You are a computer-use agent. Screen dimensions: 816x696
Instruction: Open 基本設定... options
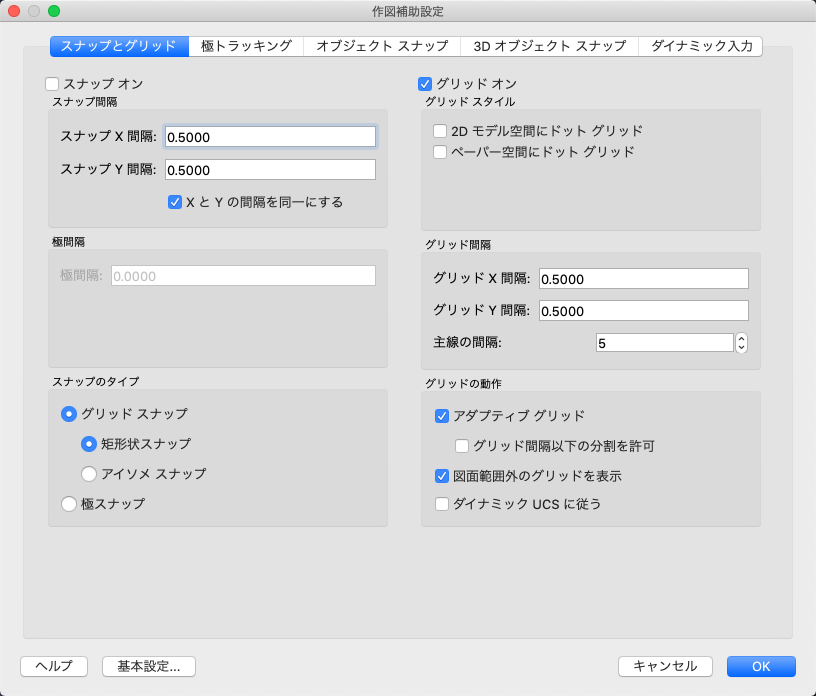(x=148, y=666)
